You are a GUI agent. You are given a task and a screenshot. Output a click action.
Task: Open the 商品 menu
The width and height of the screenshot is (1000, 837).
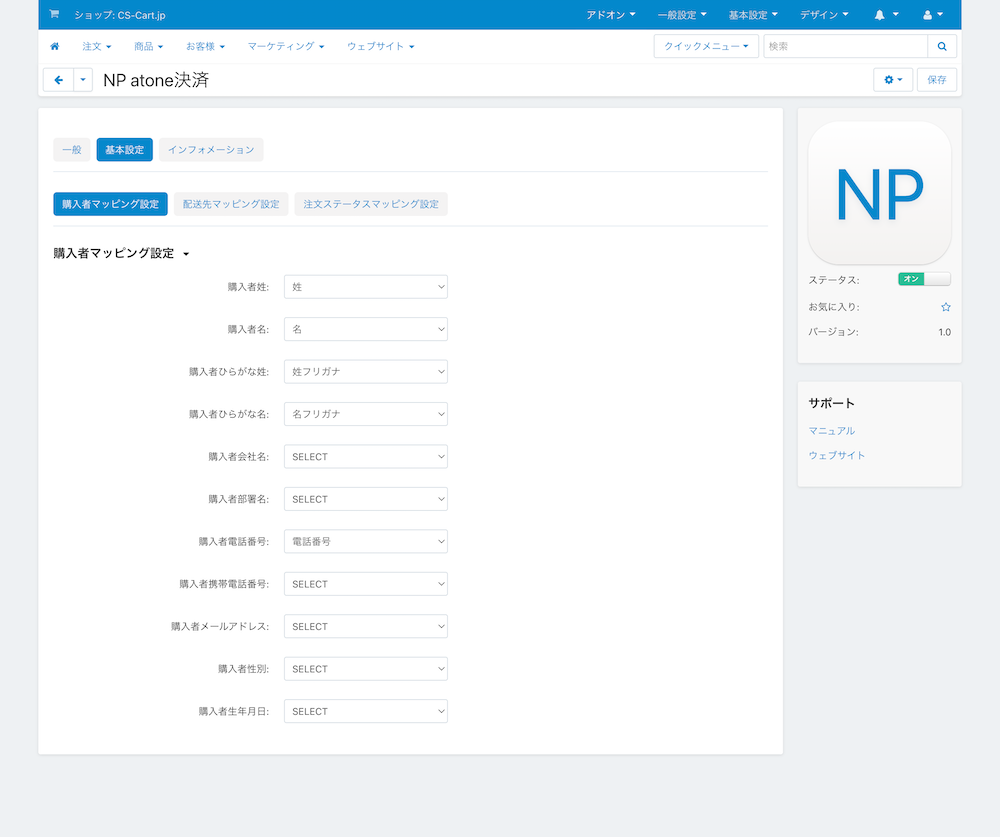click(x=149, y=46)
